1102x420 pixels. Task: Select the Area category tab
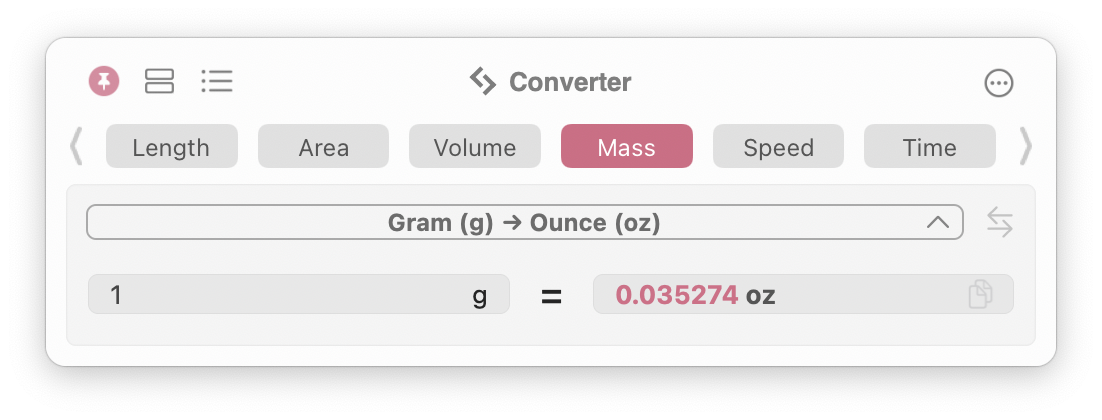coord(323,146)
